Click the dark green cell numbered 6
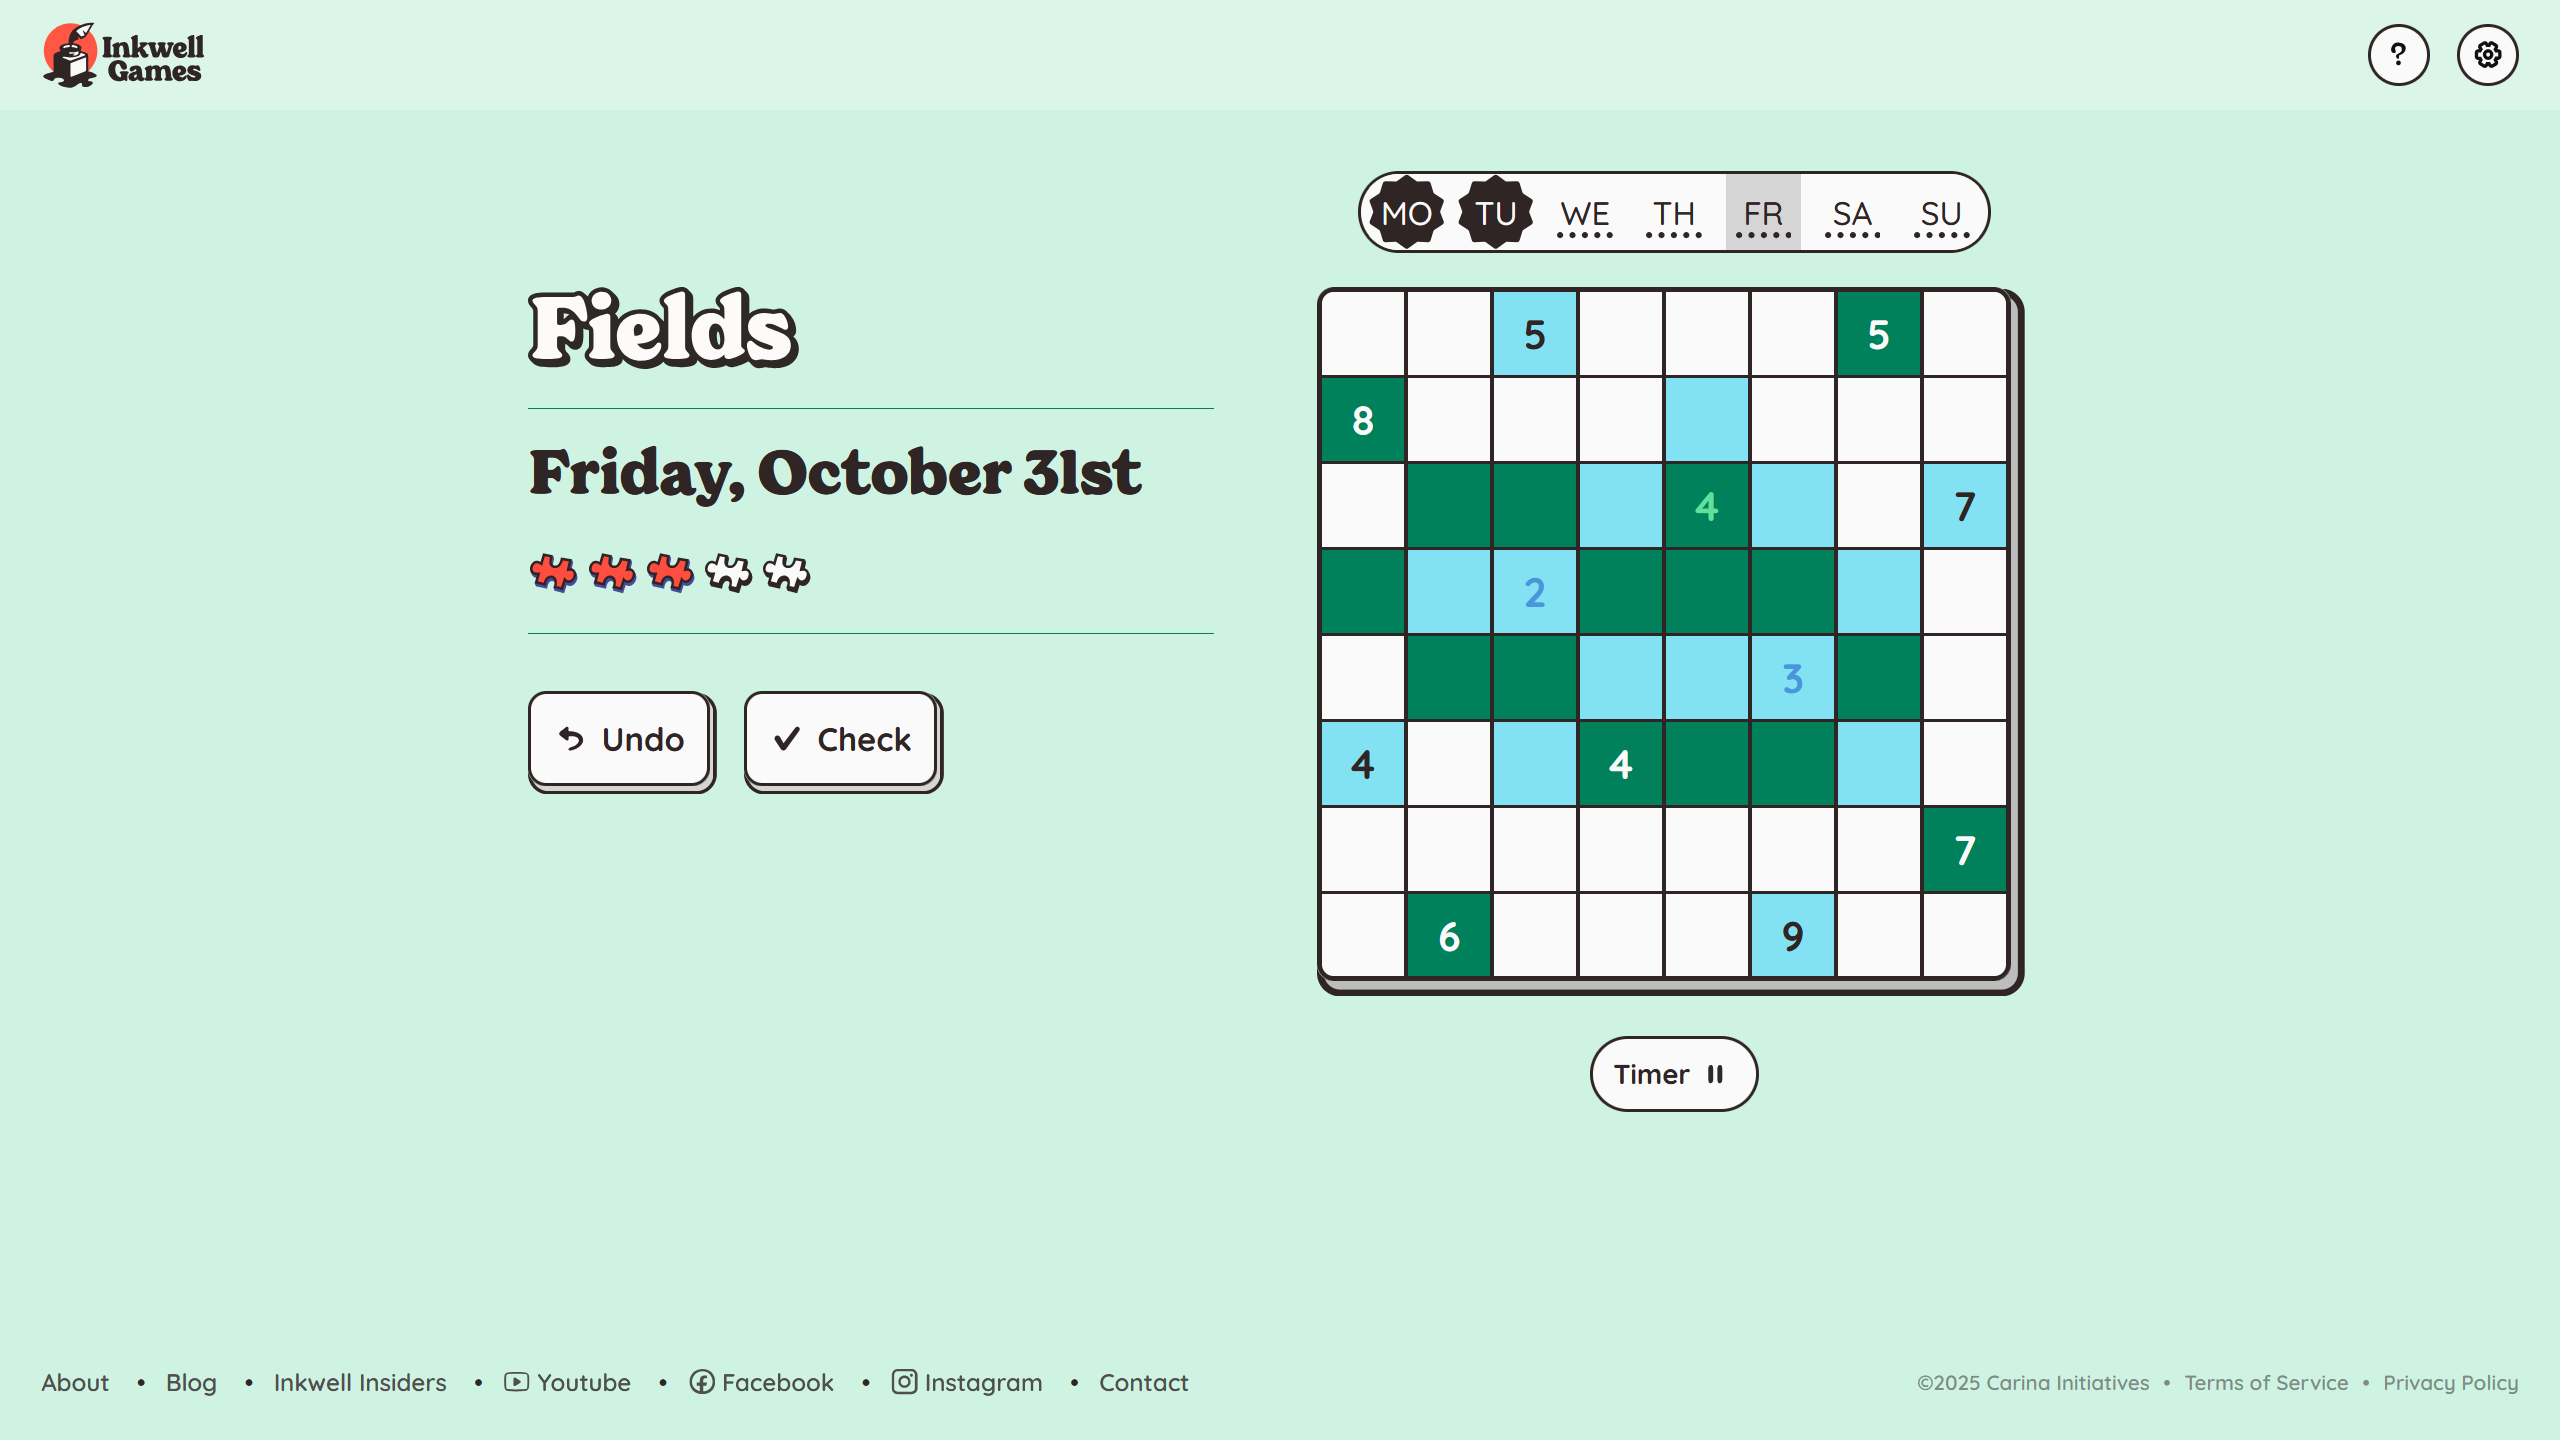This screenshot has width=2560, height=1440. click(1449, 937)
